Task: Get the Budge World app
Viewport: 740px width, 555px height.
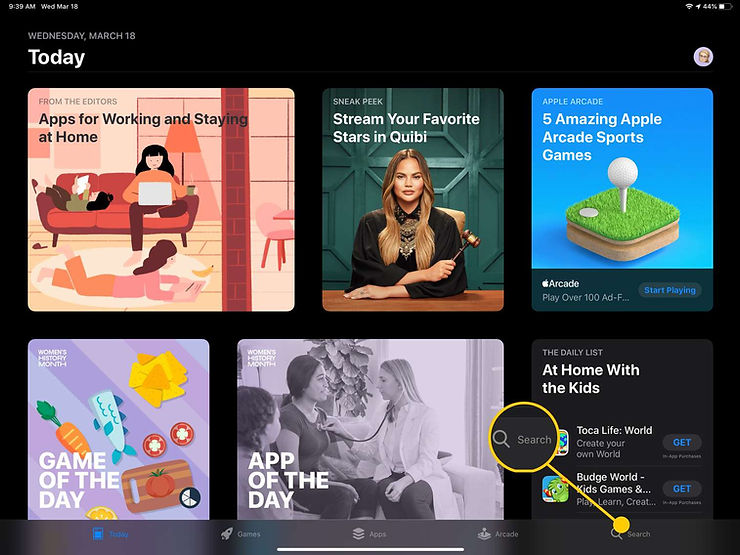Action: coord(681,488)
